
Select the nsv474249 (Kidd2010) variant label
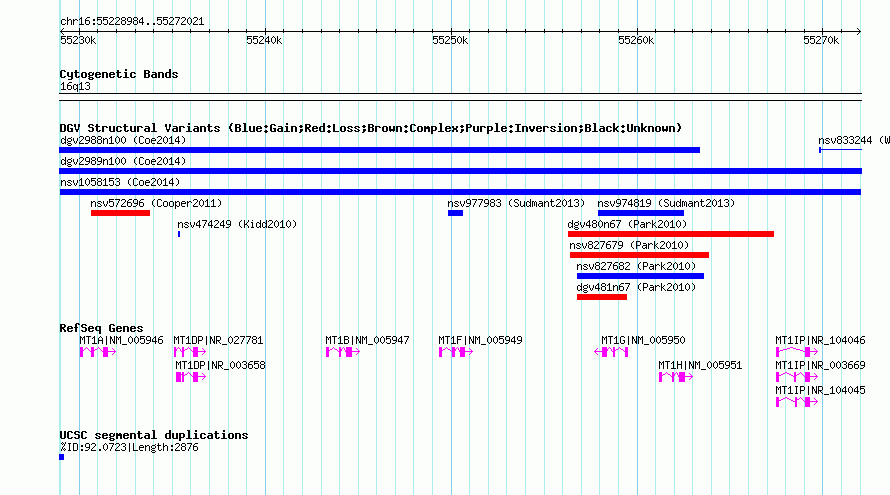point(237,224)
